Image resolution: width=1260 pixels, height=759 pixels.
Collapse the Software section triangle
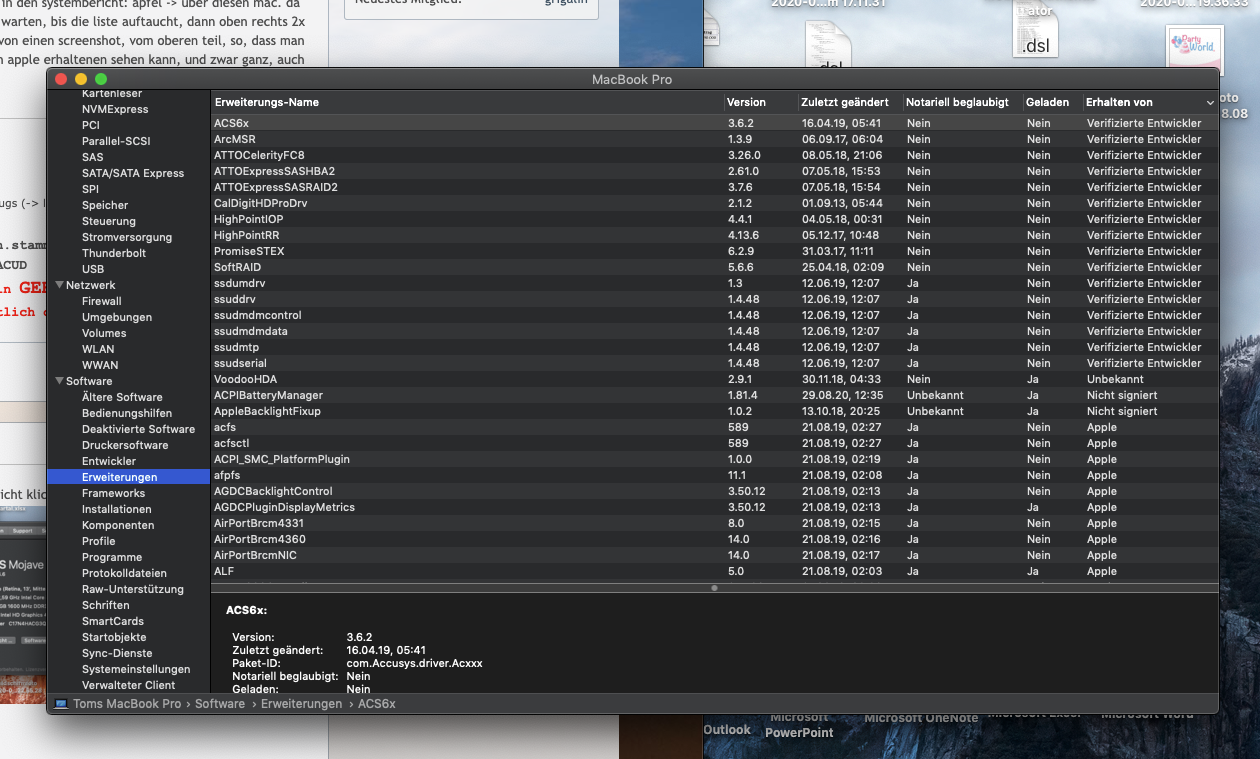[60, 381]
